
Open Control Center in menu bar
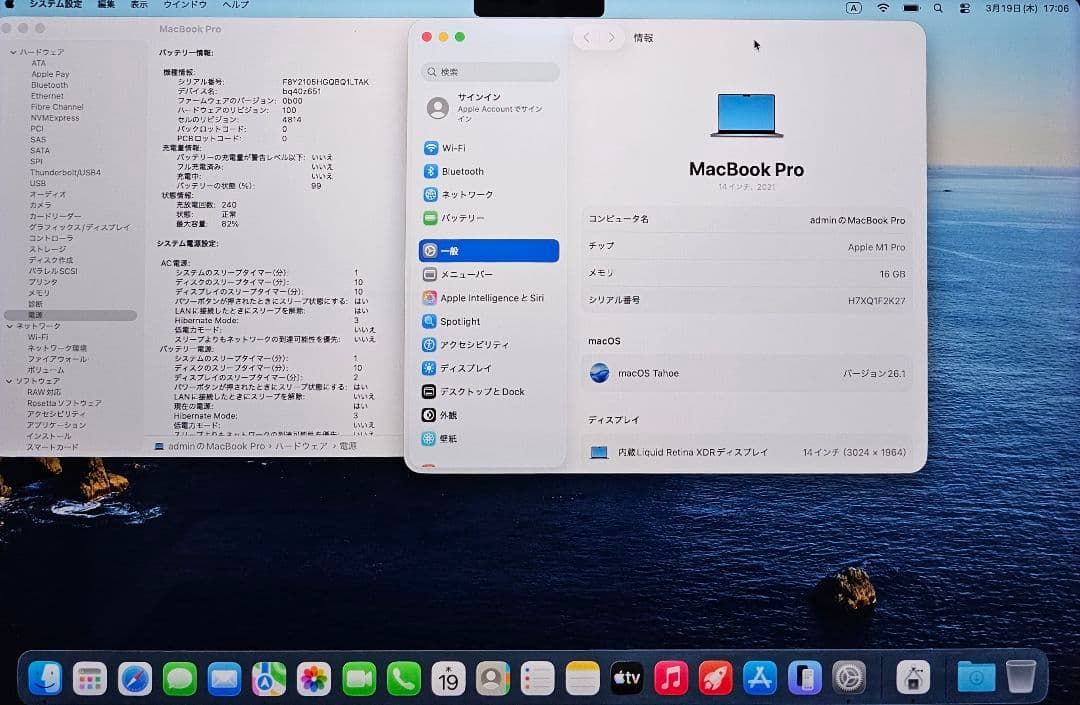(965, 8)
